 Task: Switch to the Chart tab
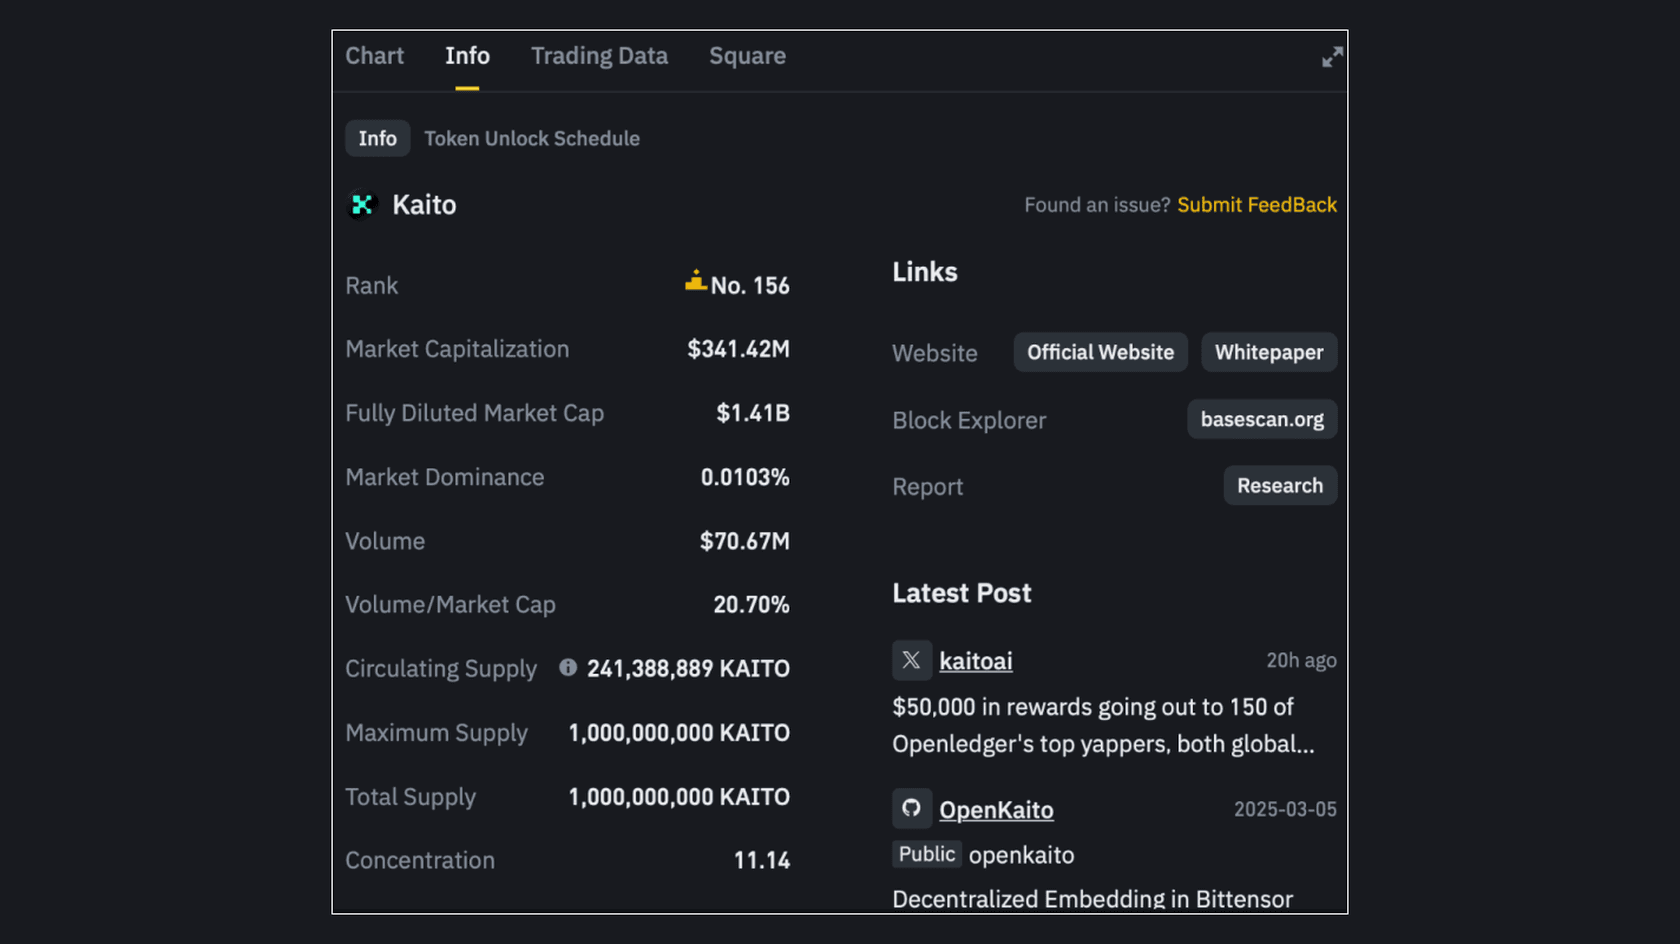pyautogui.click(x=375, y=56)
